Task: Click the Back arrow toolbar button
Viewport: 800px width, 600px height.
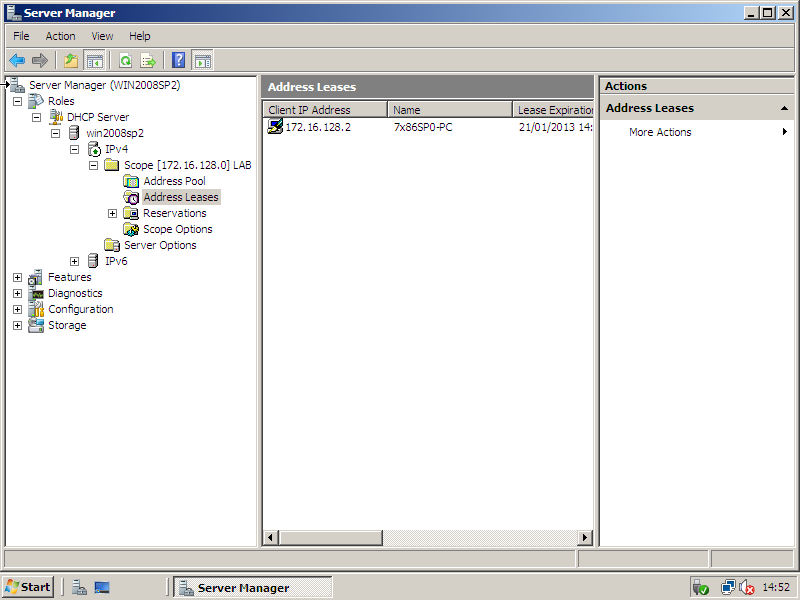Action: 17,60
